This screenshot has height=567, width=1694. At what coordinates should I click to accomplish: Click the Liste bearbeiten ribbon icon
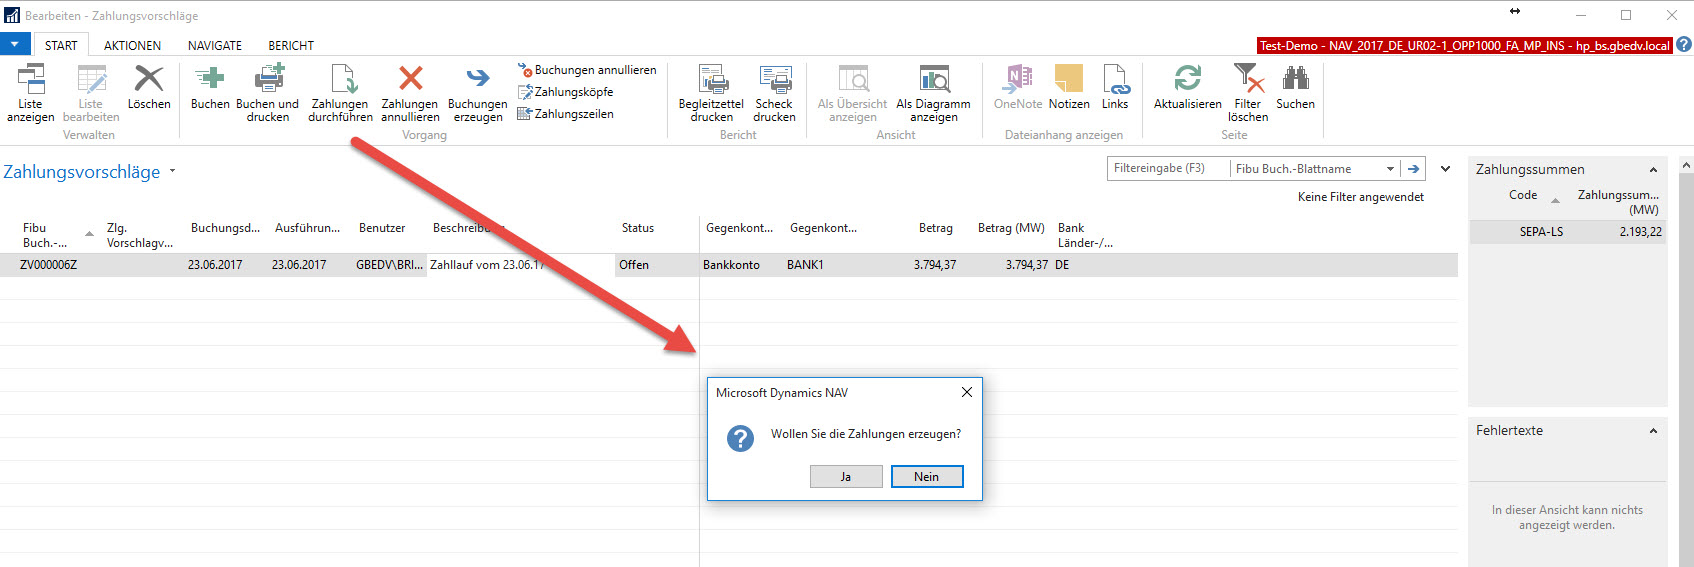click(91, 78)
